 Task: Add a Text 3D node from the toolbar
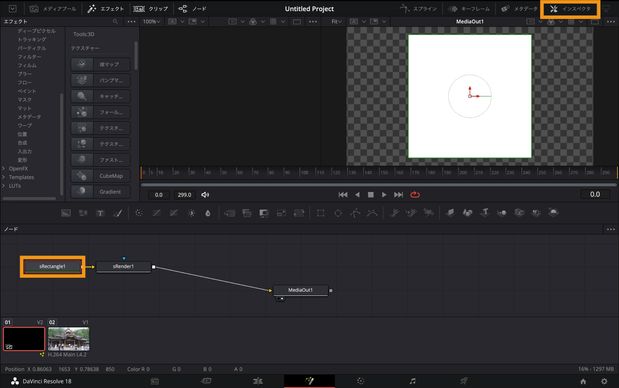point(485,213)
